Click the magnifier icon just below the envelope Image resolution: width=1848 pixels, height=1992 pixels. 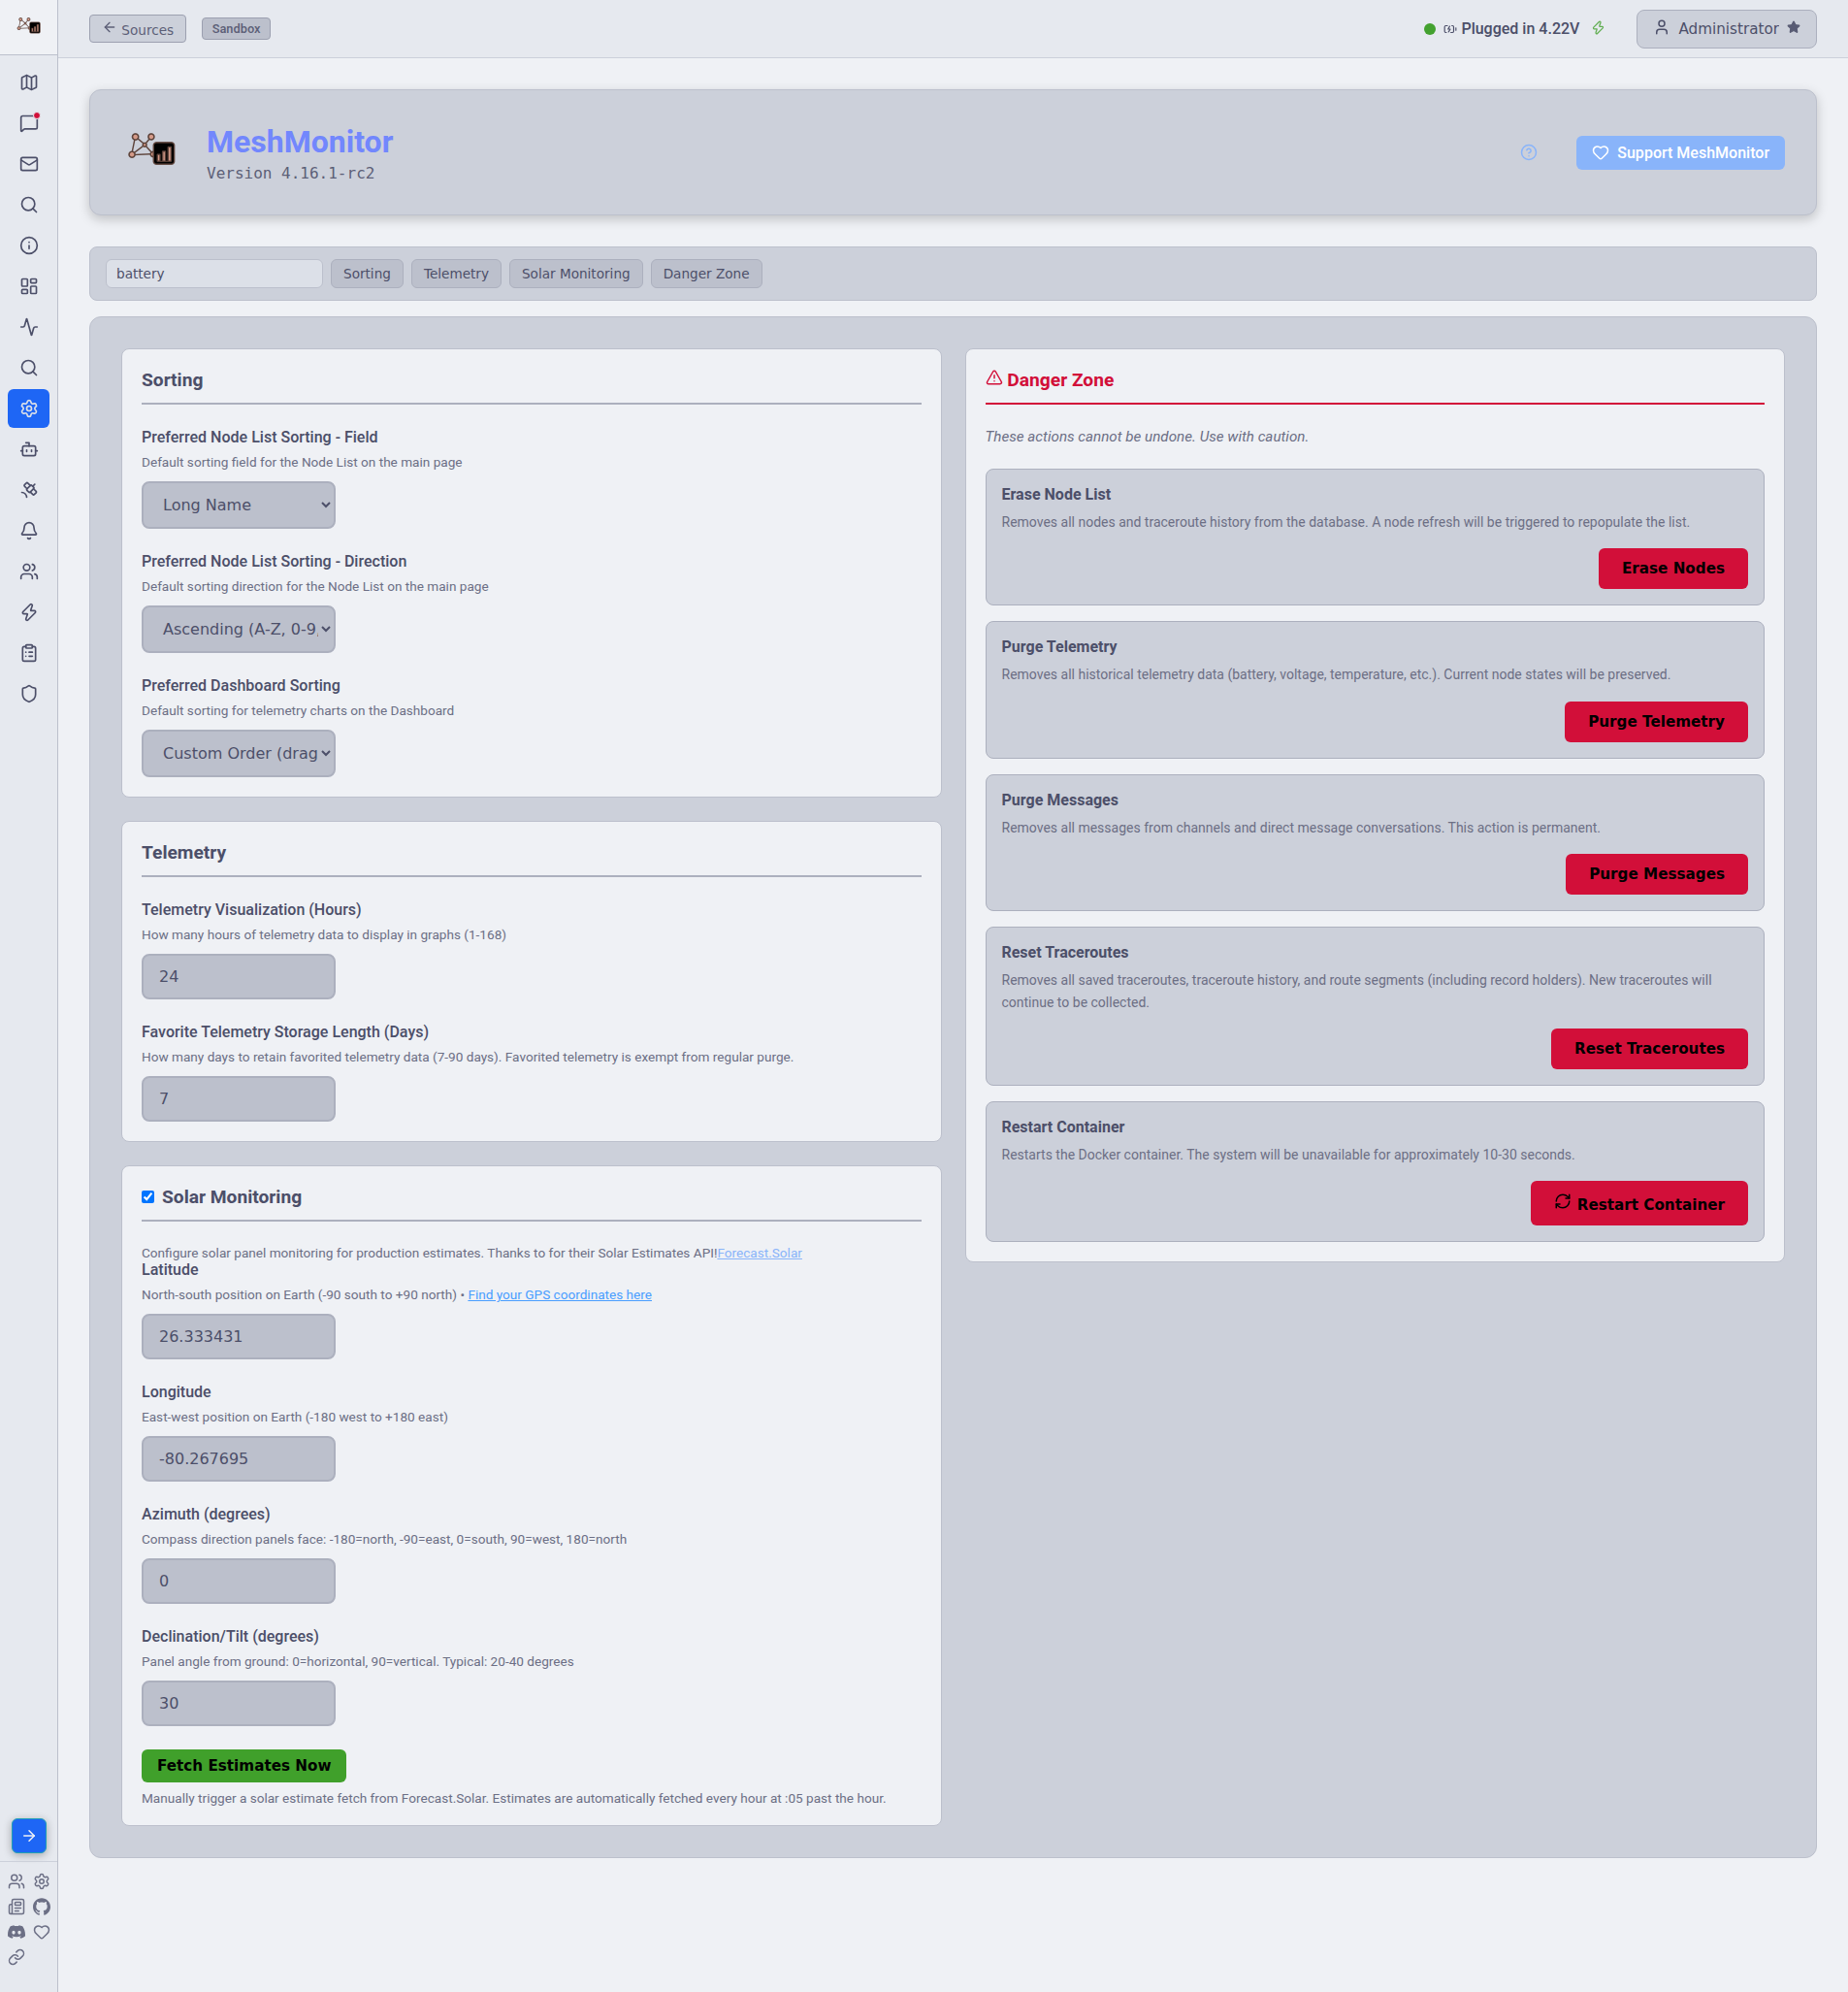(29, 205)
